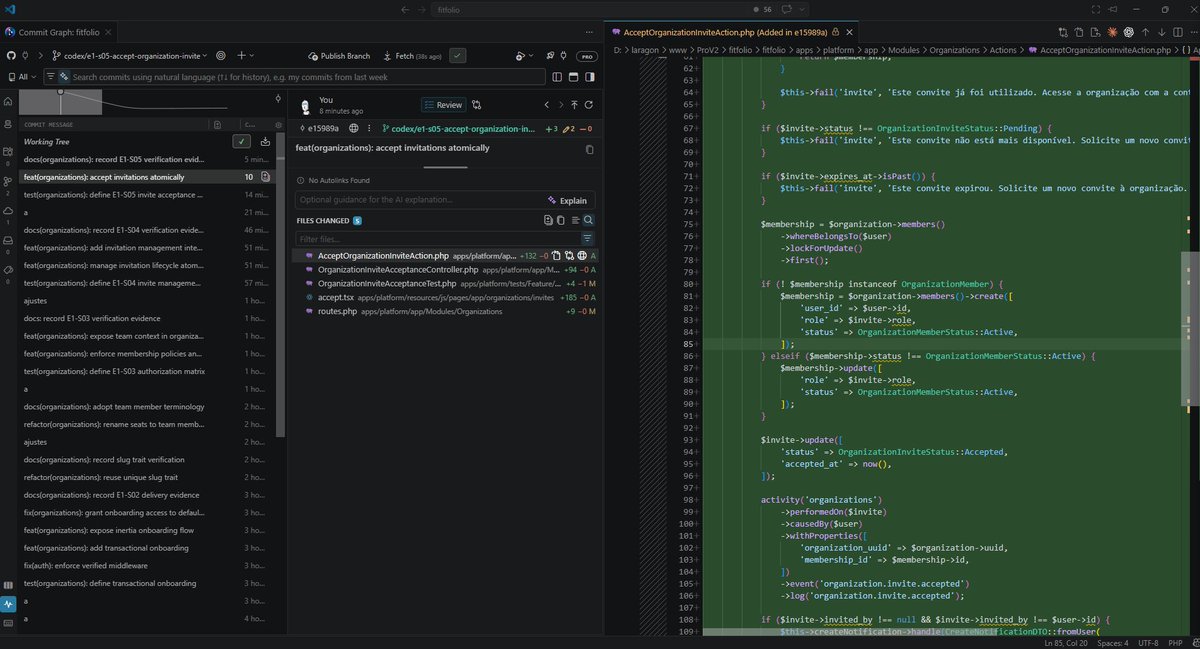Select commit 'test(organizations): define E1-S05 invite acceptance'
This screenshot has width=1200, height=649.
(145, 194)
